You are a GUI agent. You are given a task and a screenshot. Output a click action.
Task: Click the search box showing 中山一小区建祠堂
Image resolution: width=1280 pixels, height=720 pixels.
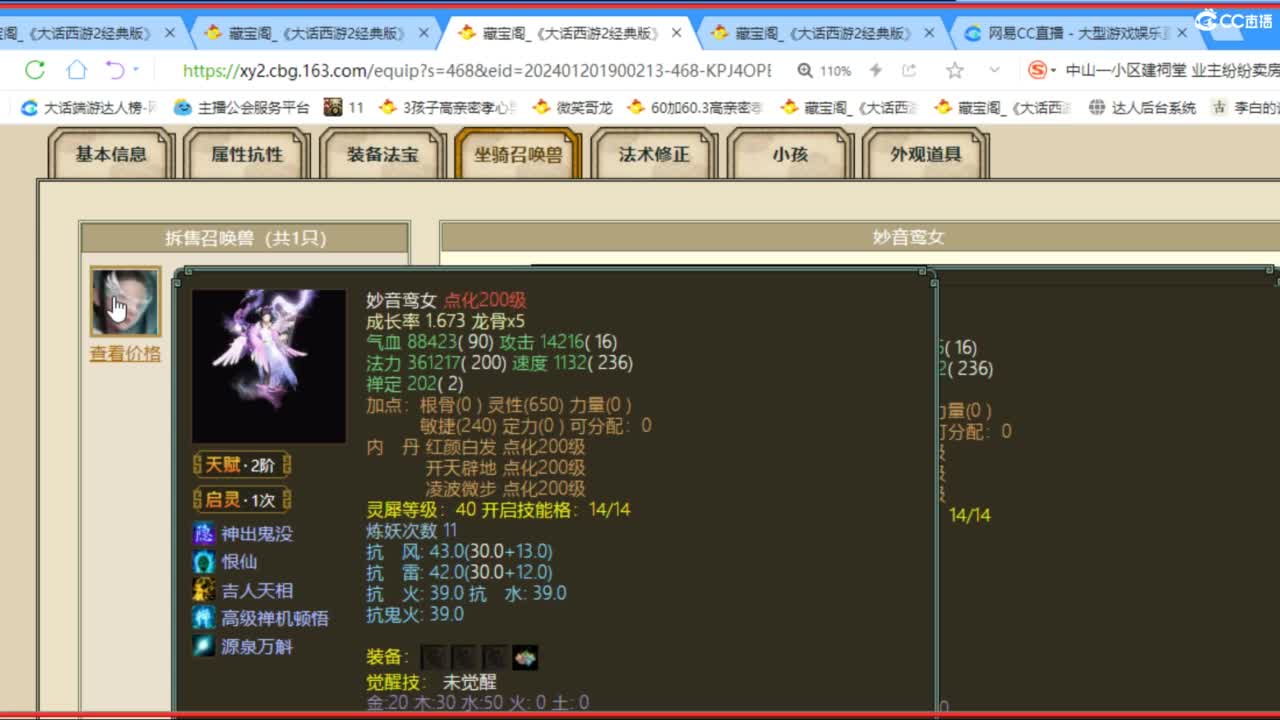[x=1172, y=71]
